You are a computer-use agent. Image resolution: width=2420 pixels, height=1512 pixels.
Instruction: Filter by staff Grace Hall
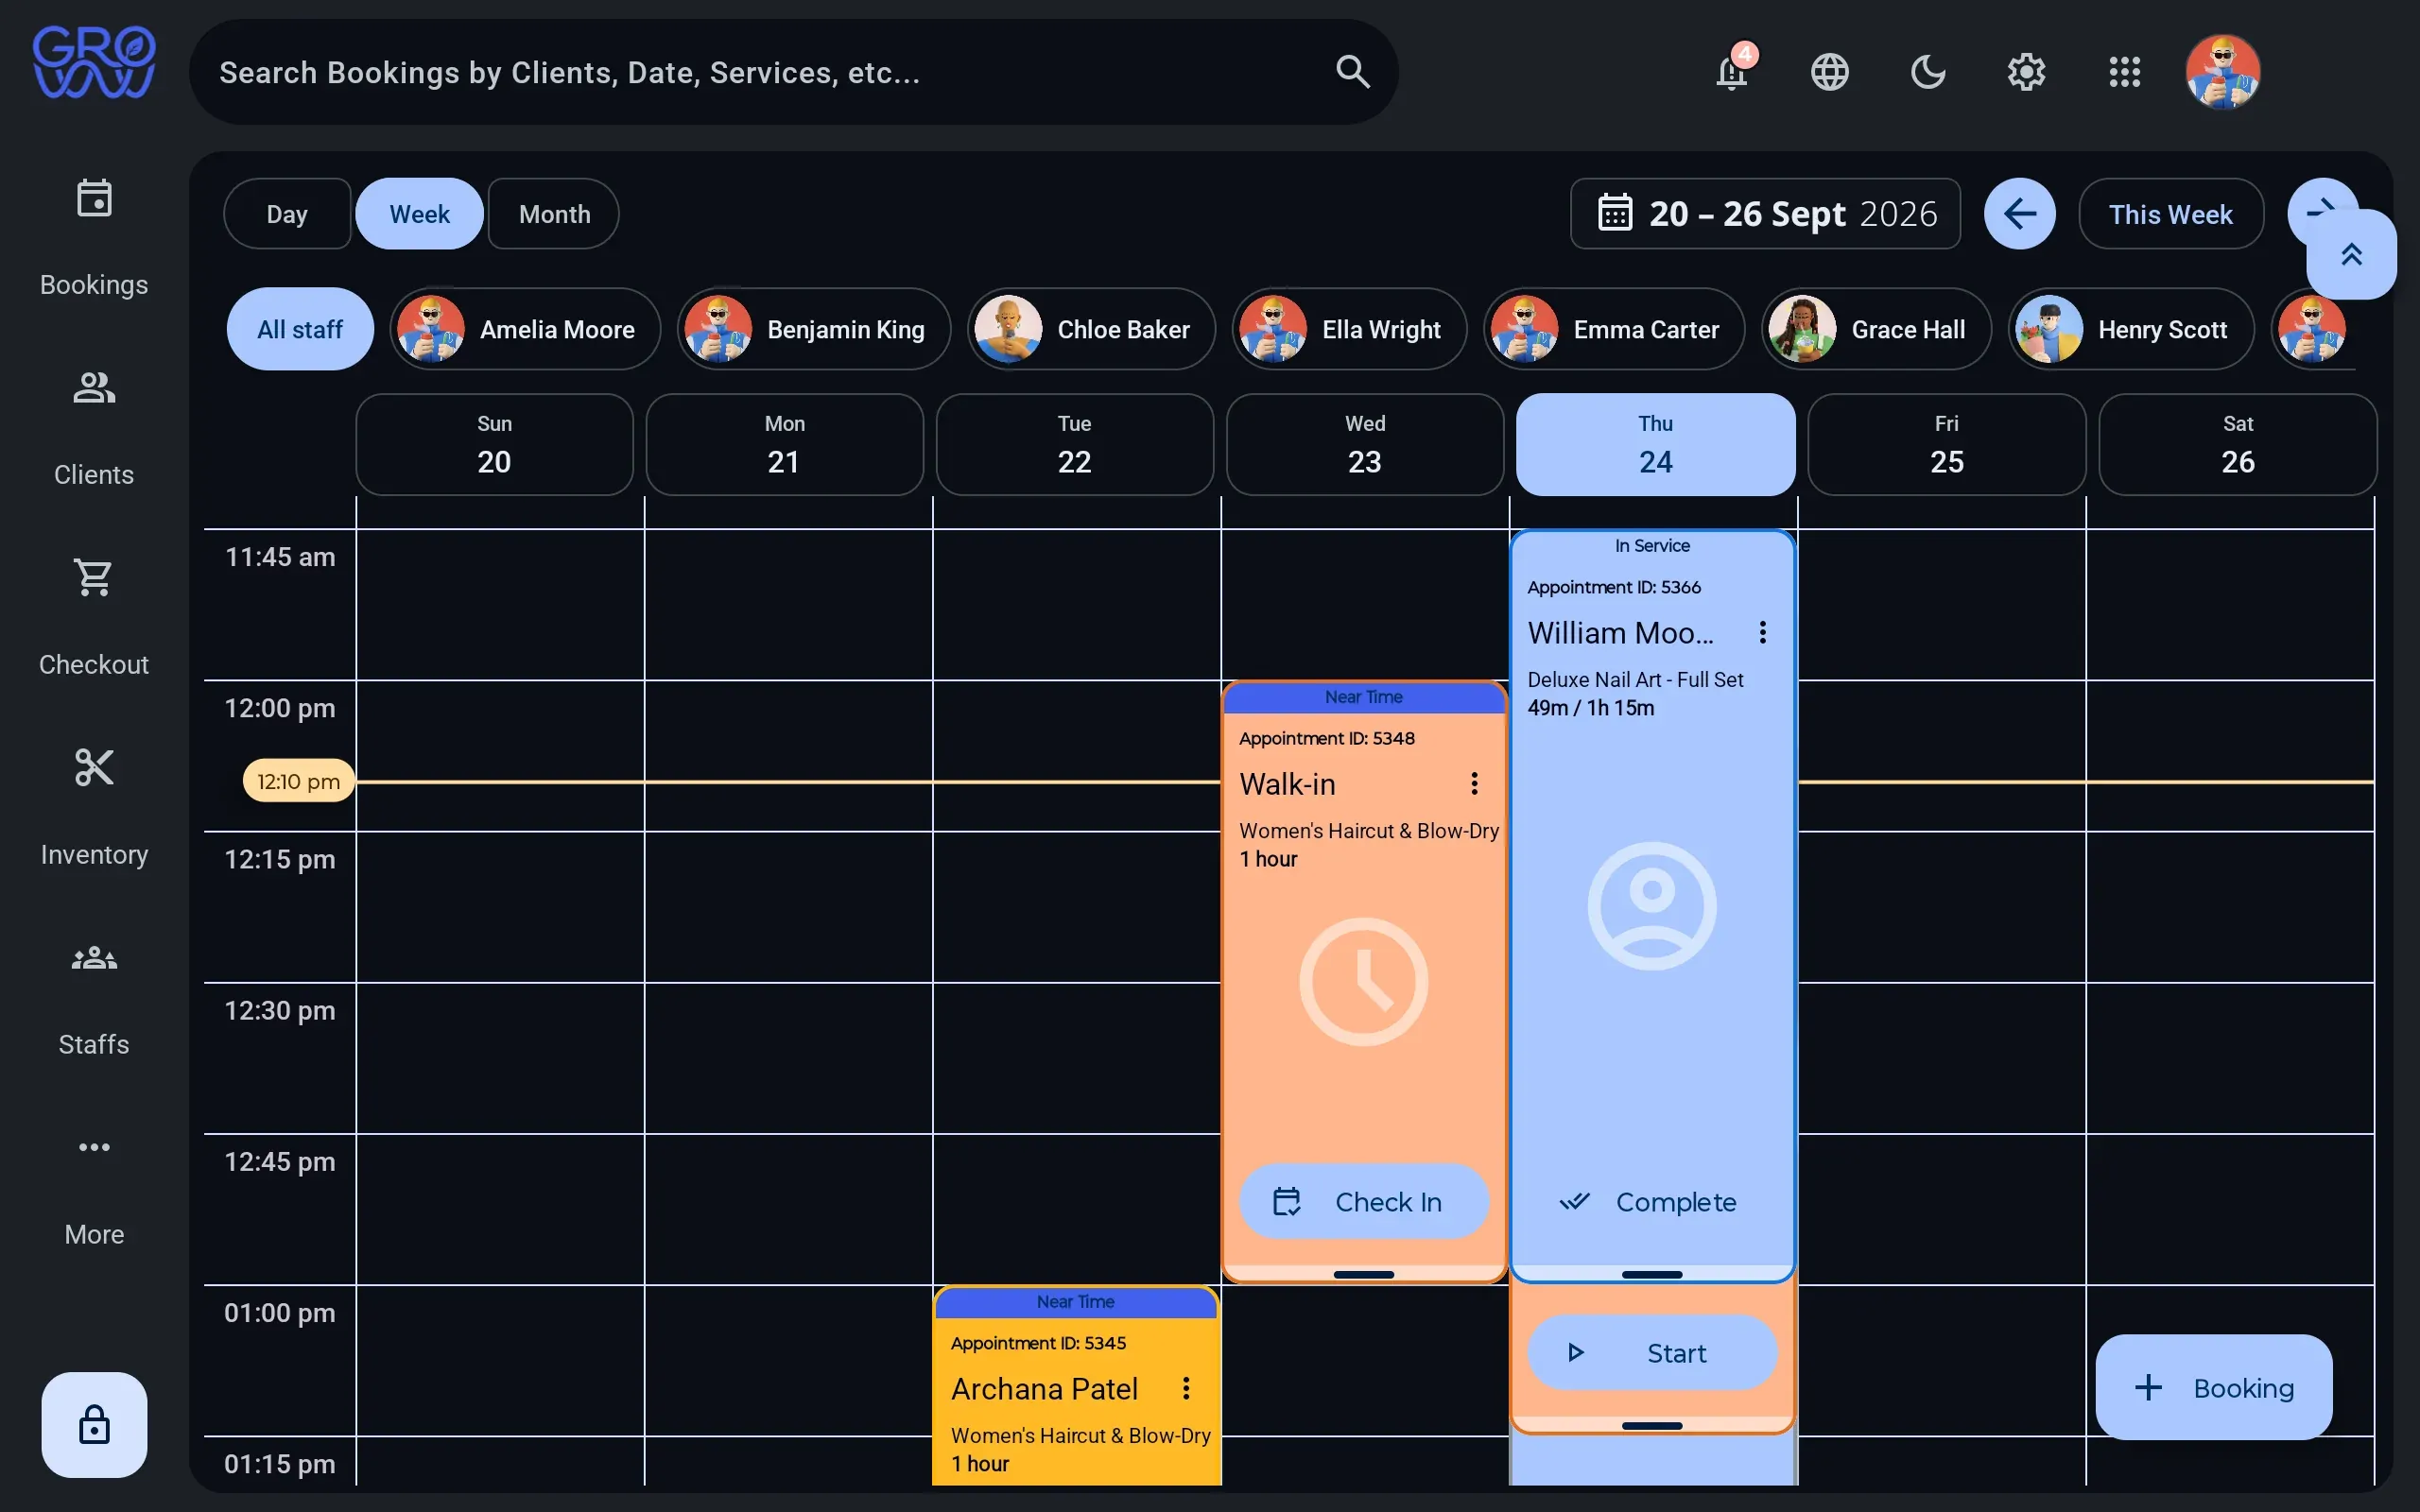coord(1876,329)
